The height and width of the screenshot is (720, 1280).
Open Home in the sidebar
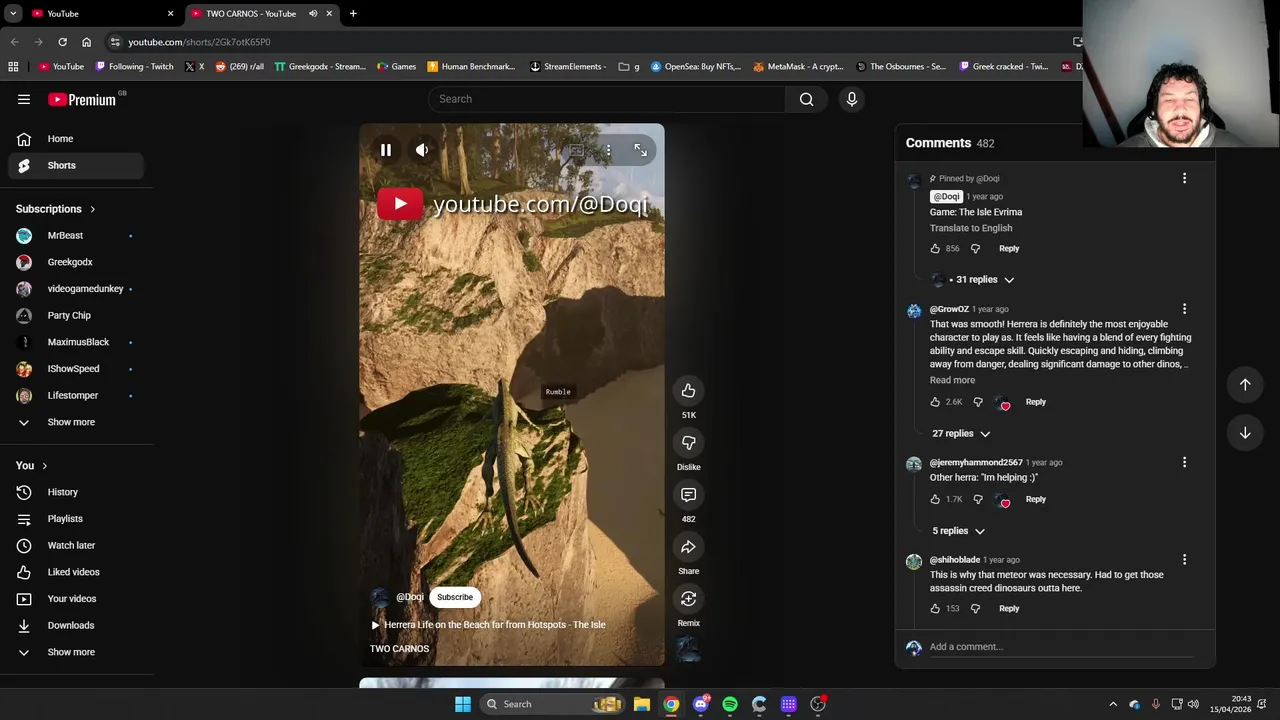click(77, 139)
